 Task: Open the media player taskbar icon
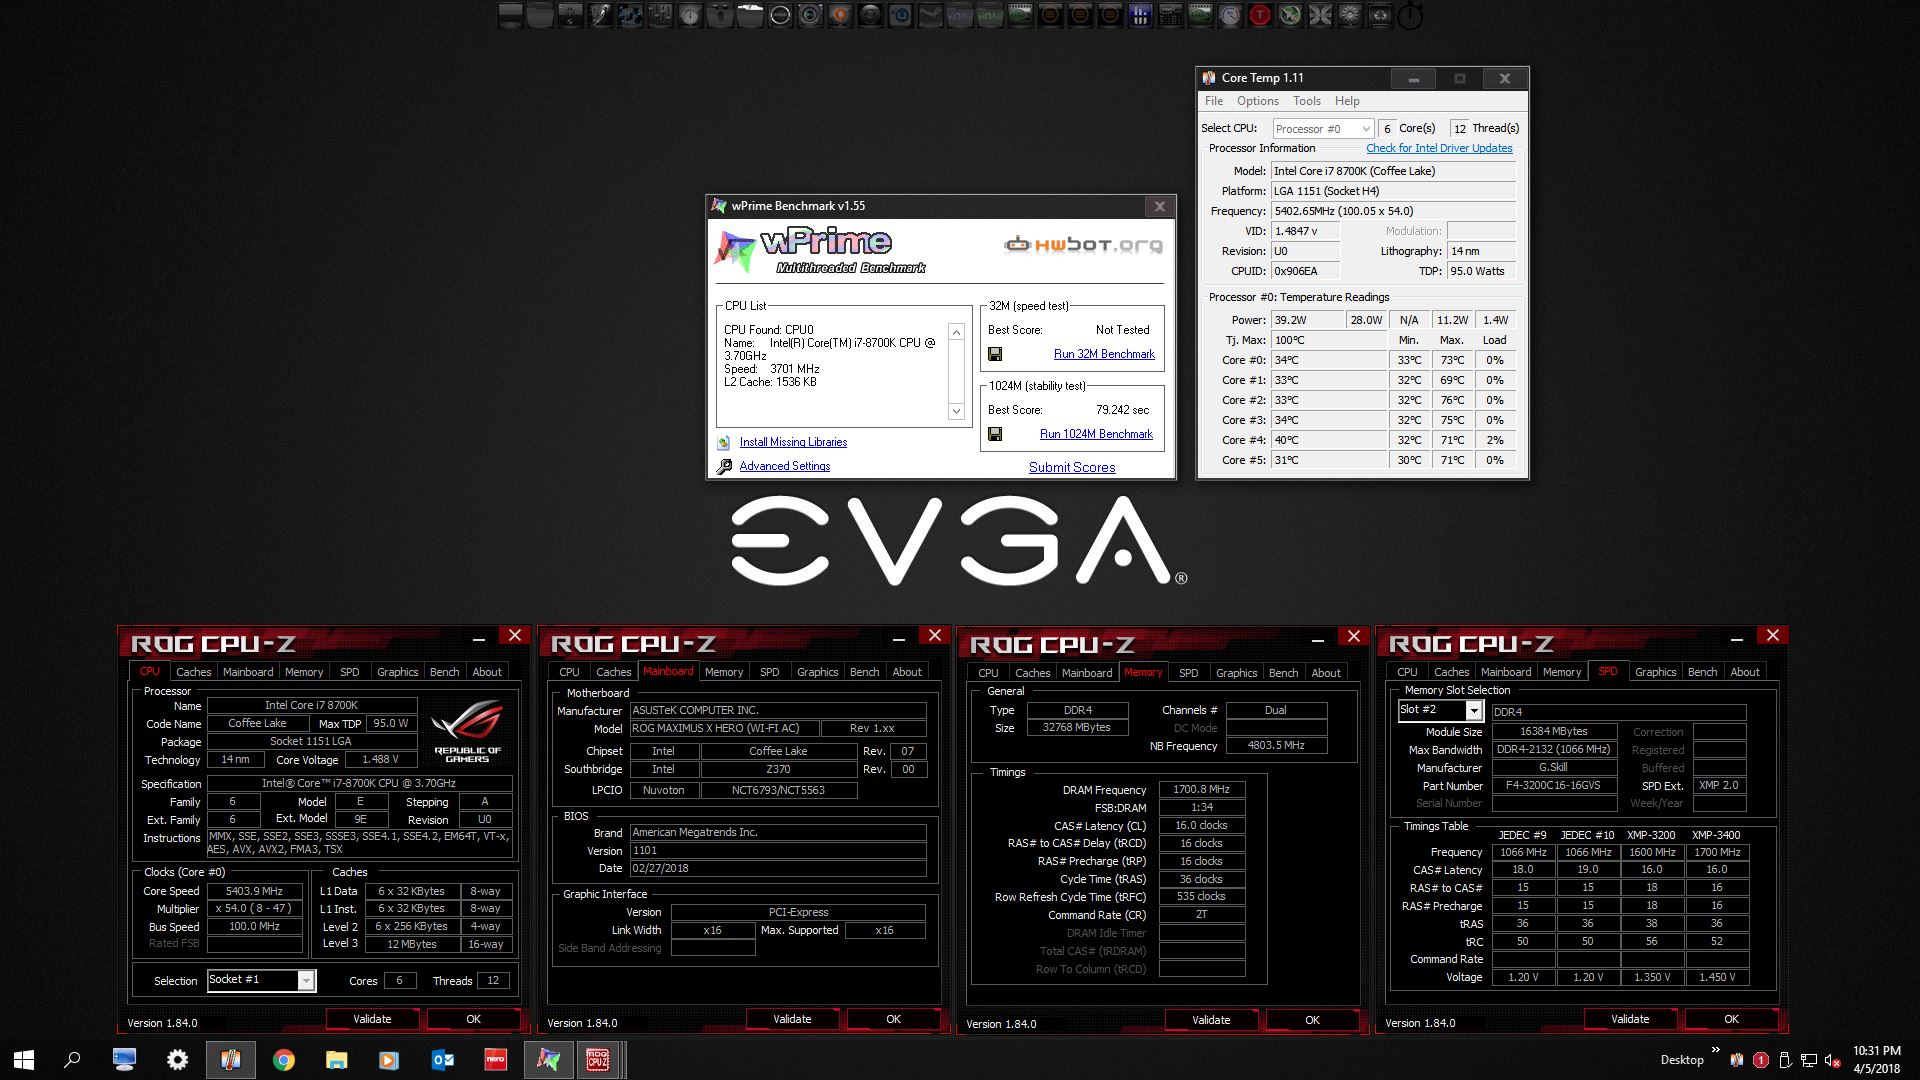(390, 1060)
